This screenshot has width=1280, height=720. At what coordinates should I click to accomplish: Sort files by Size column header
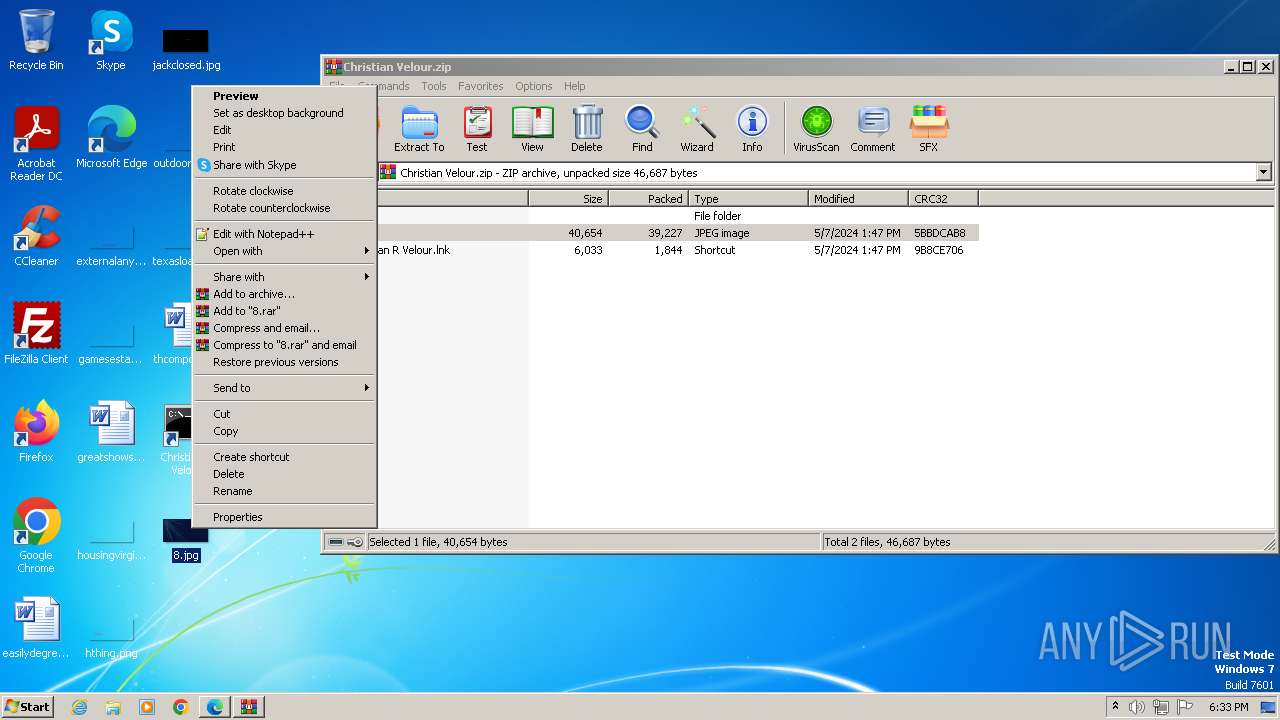pos(568,199)
